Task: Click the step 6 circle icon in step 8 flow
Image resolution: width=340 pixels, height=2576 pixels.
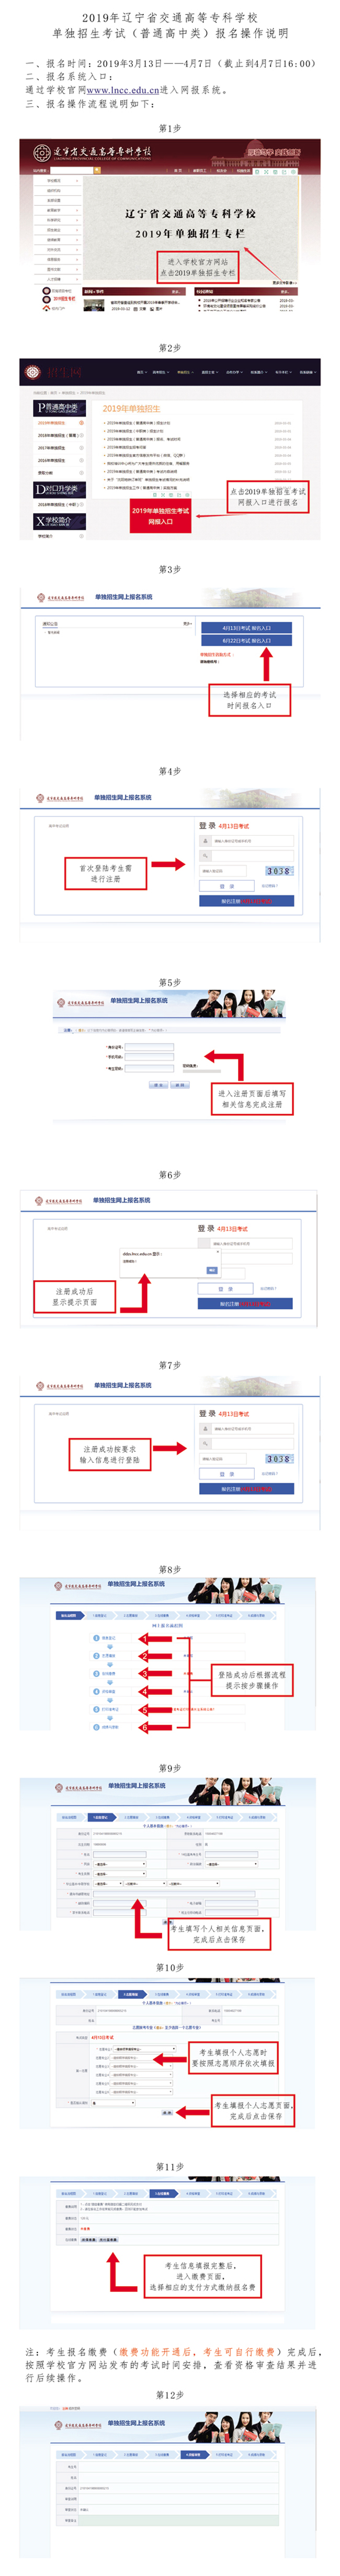Action: (x=96, y=1727)
